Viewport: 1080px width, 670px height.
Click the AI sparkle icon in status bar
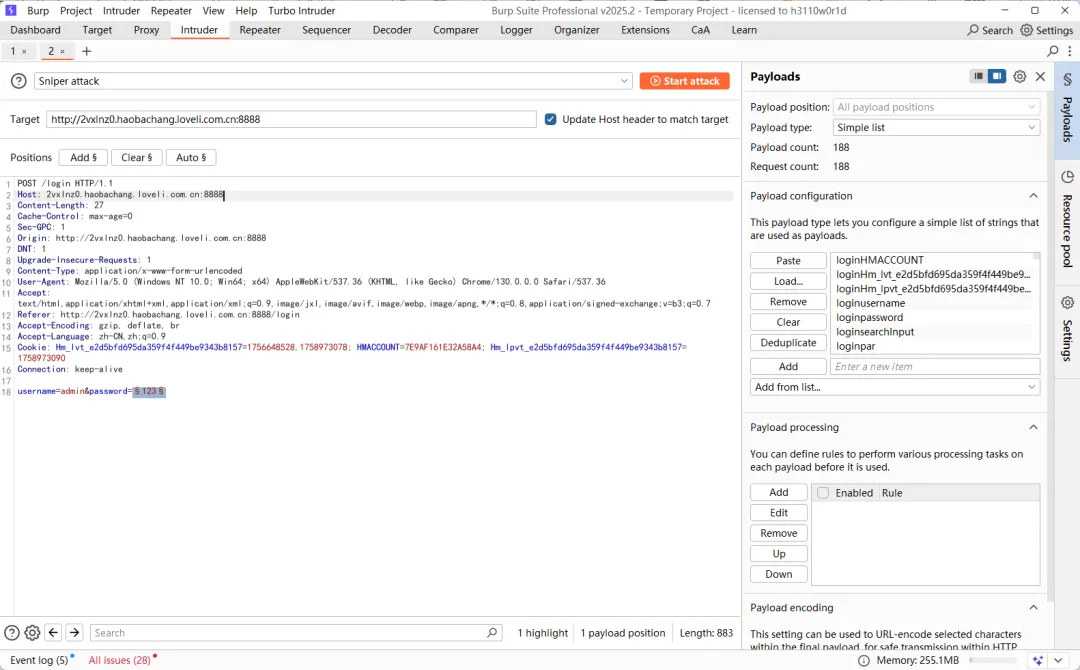point(1038,660)
